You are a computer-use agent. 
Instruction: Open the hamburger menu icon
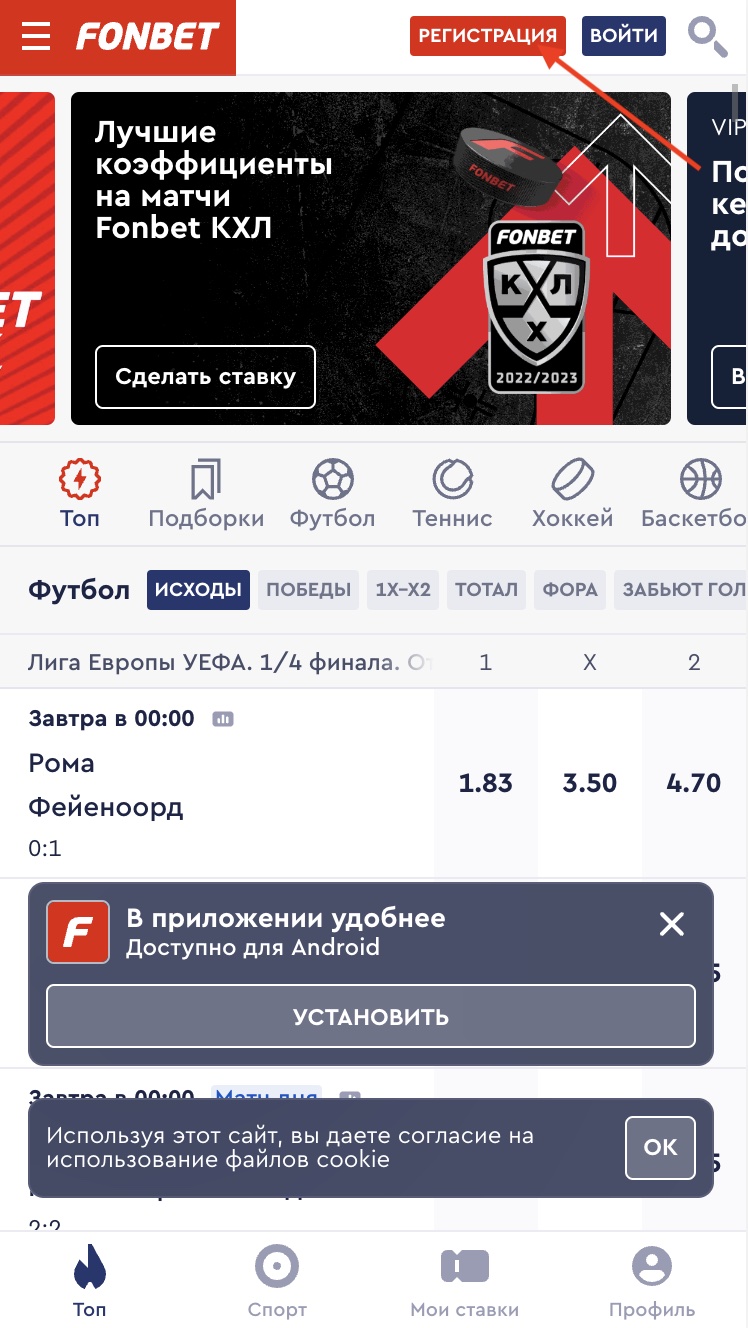(x=36, y=37)
